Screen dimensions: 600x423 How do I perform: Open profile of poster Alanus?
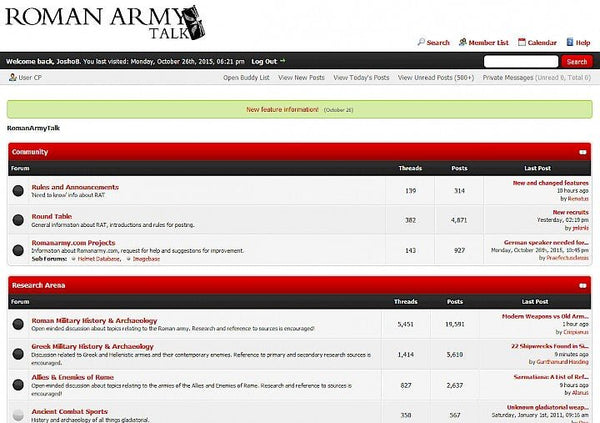tap(580, 393)
